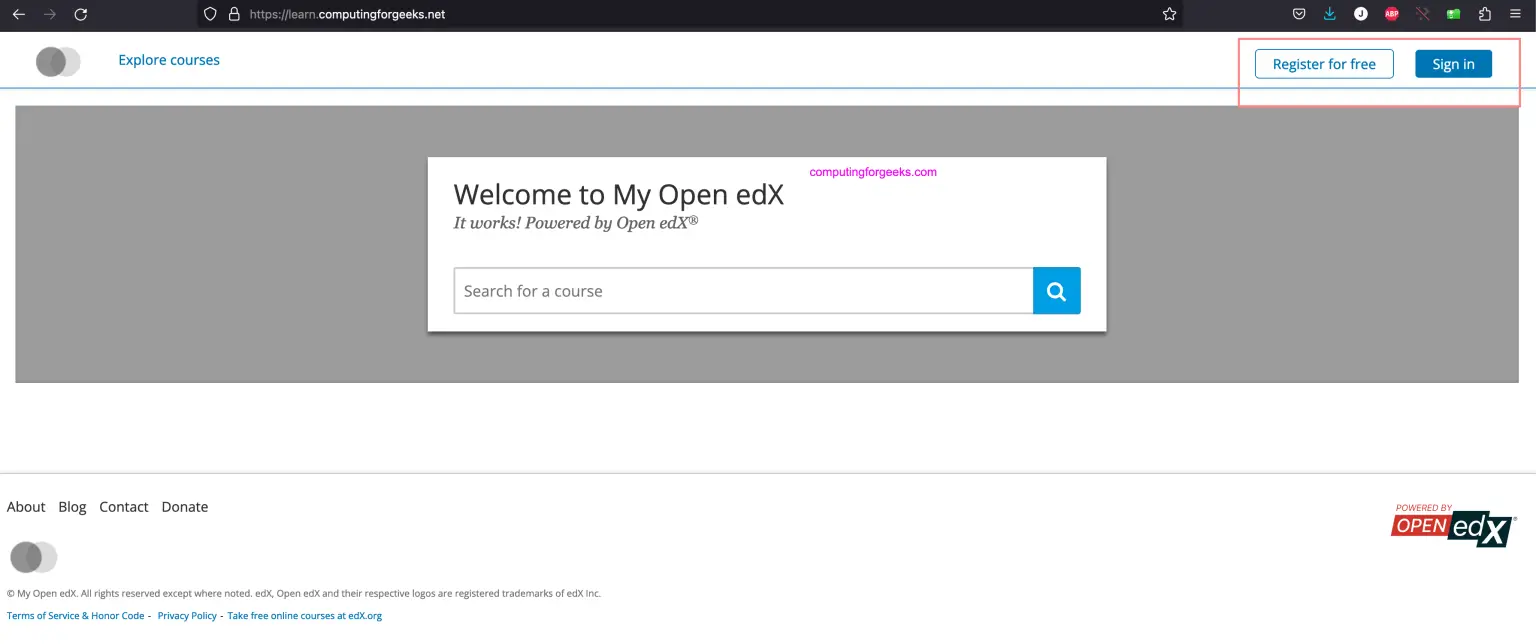
Task: Click the 'J' profile account icon
Action: point(1360,13)
